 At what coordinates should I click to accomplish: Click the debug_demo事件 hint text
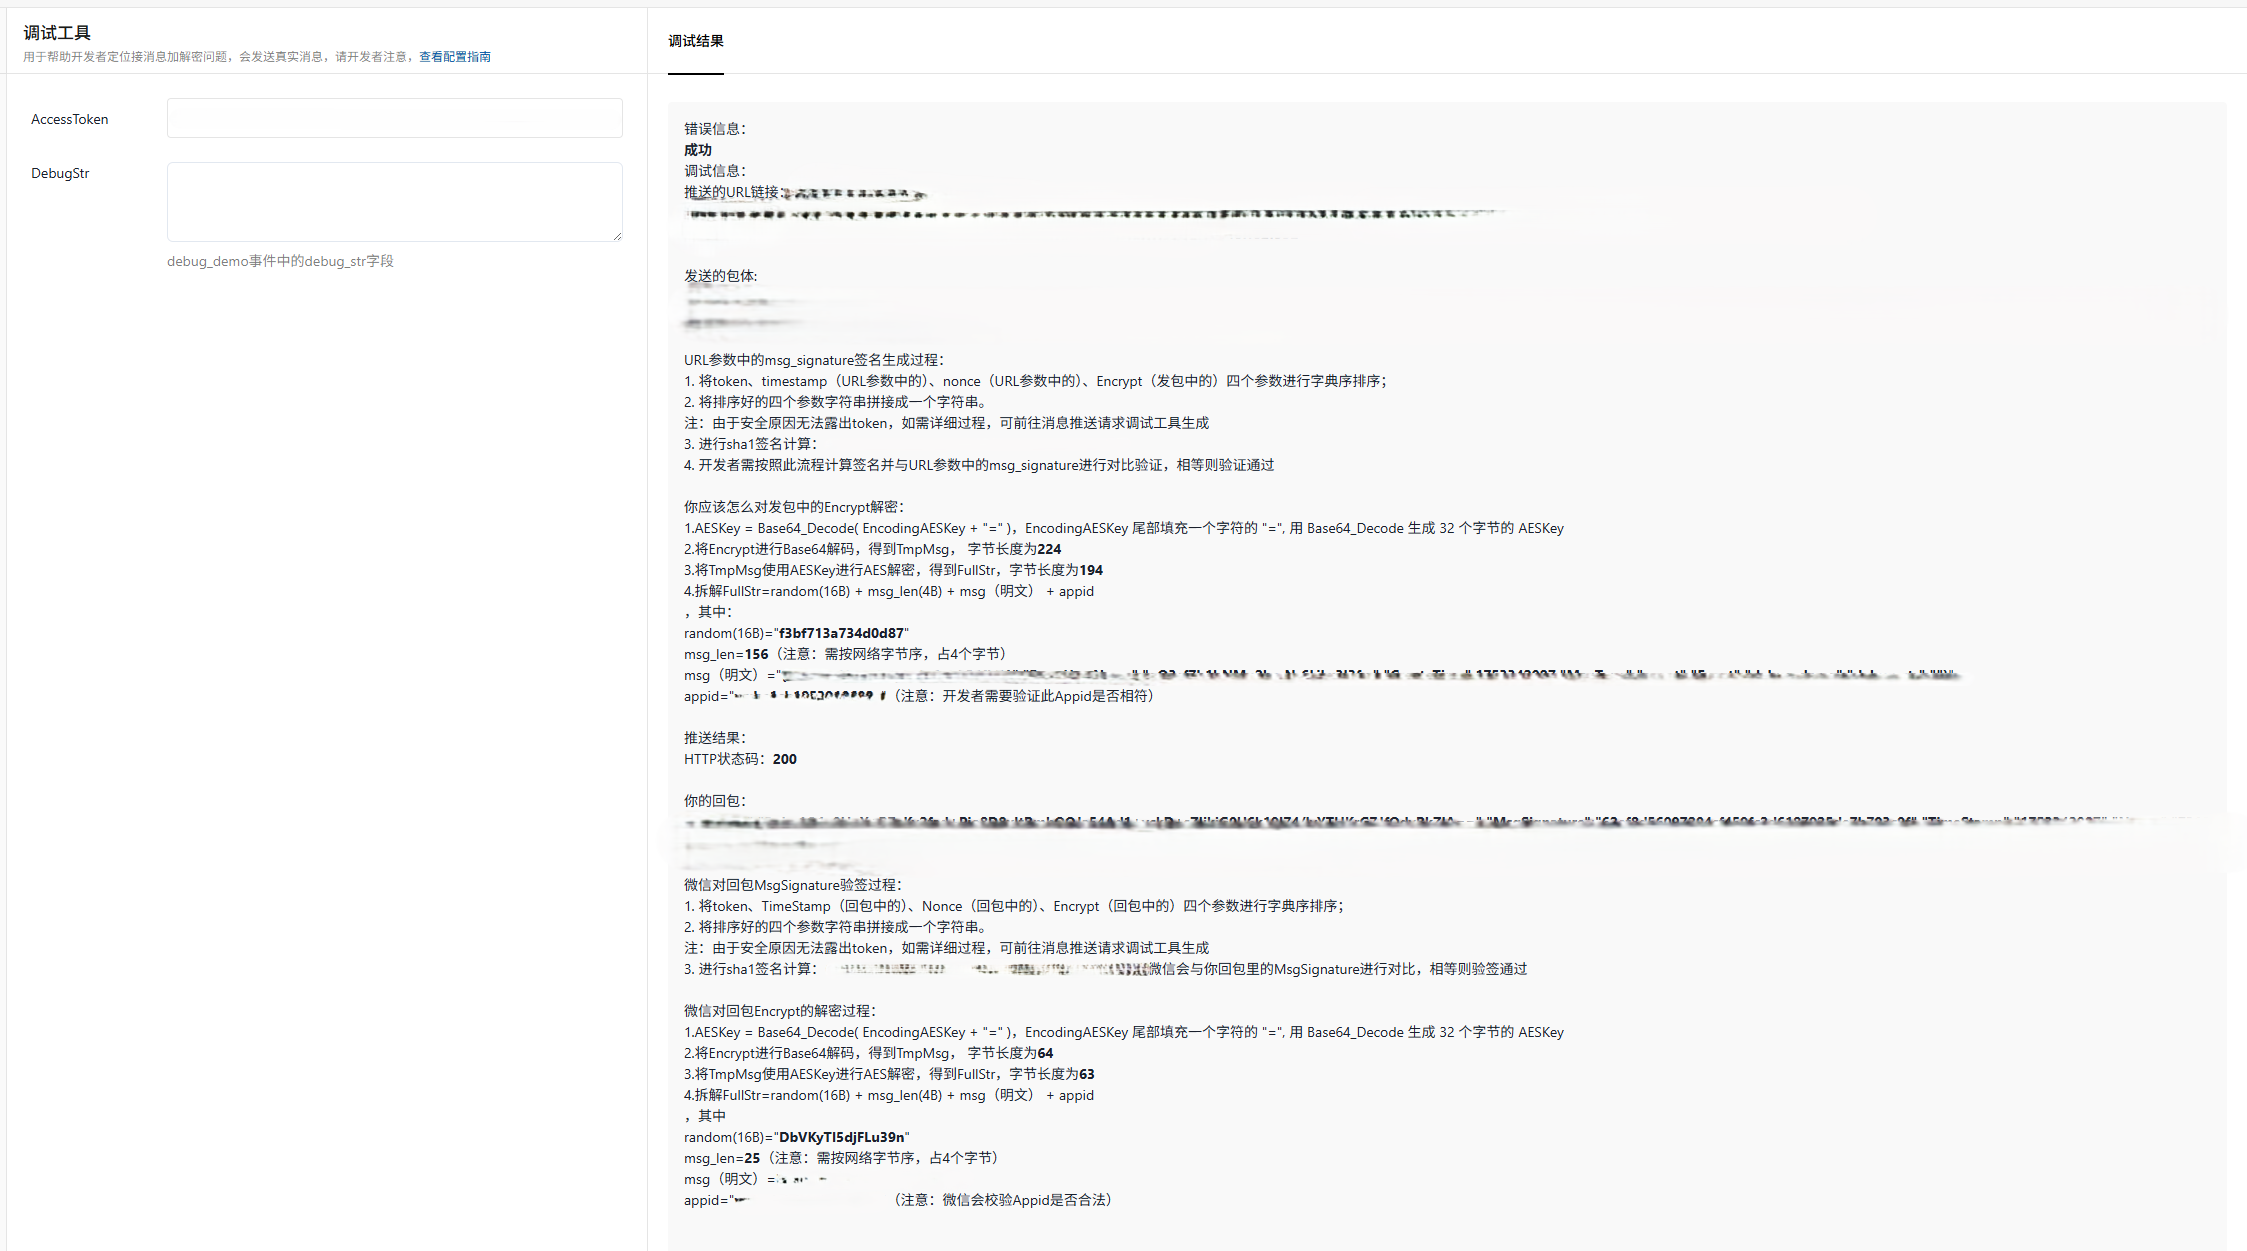point(280,261)
